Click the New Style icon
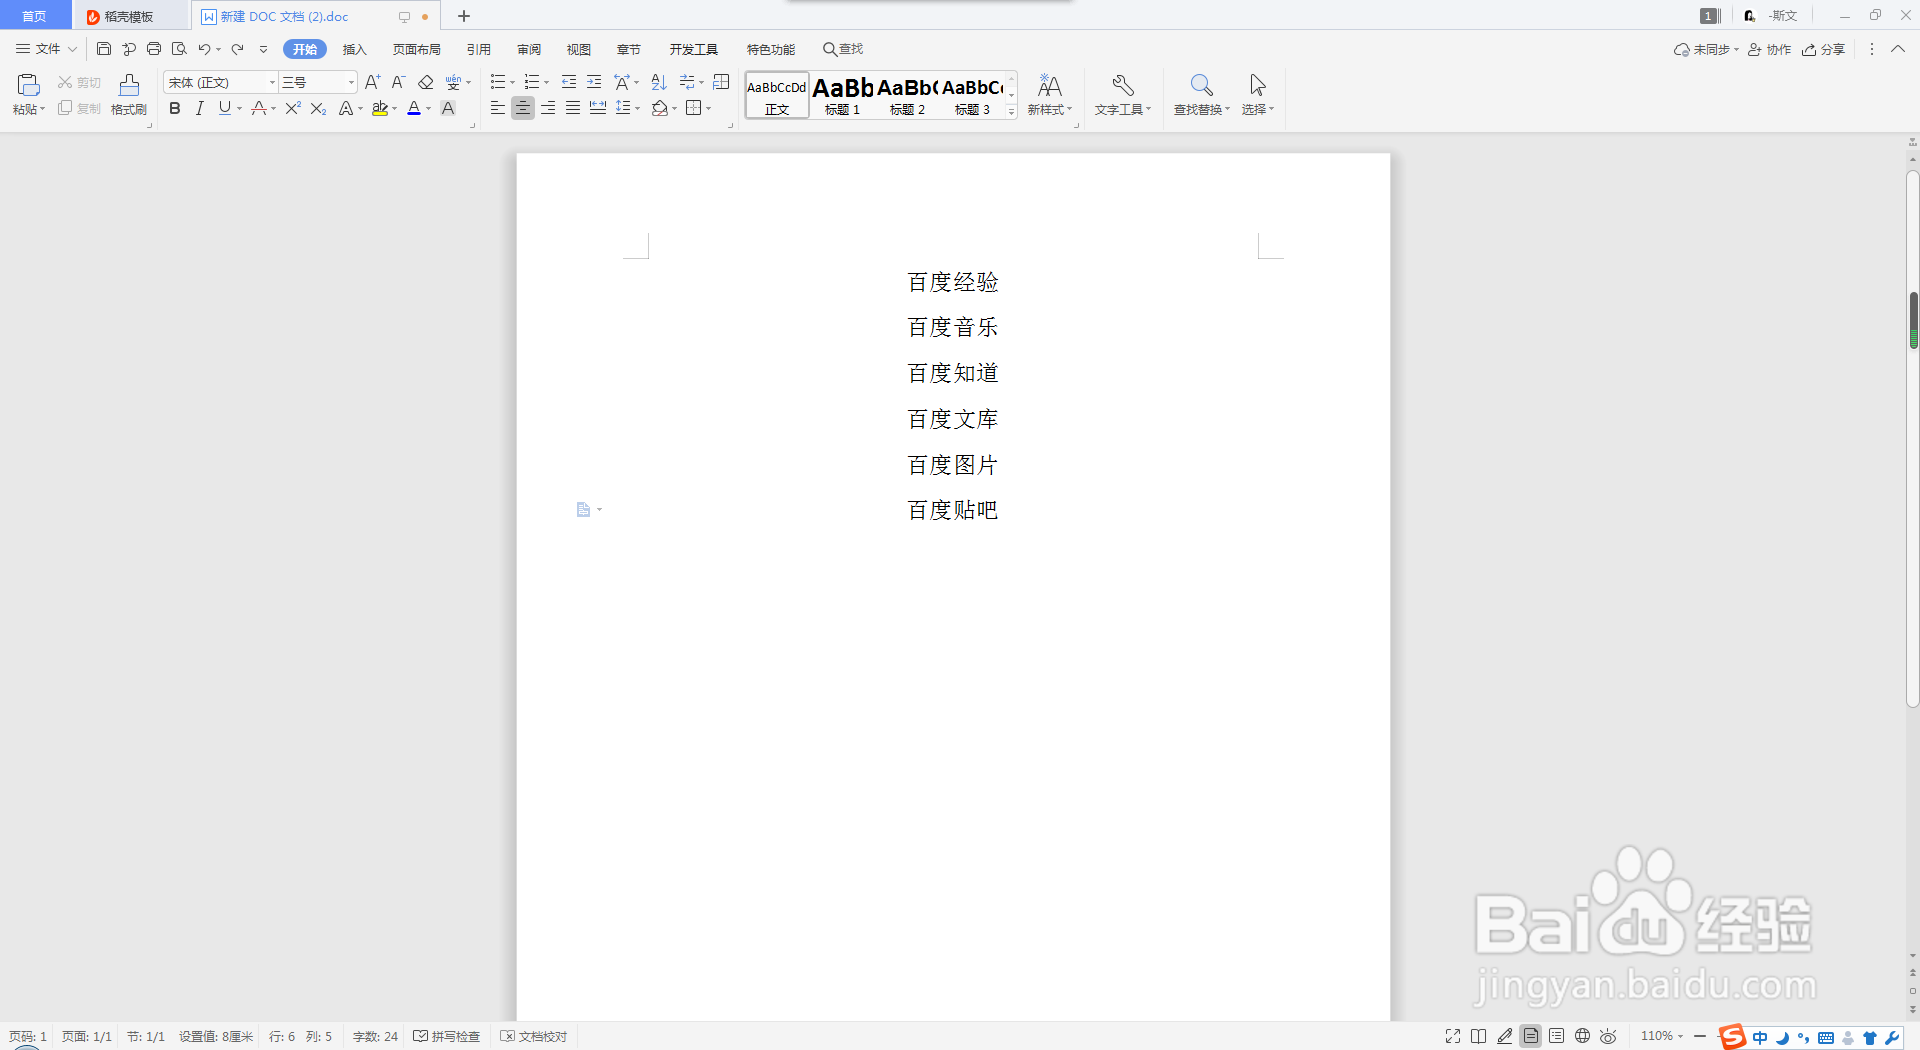The height and width of the screenshot is (1050, 1920). click(1050, 85)
